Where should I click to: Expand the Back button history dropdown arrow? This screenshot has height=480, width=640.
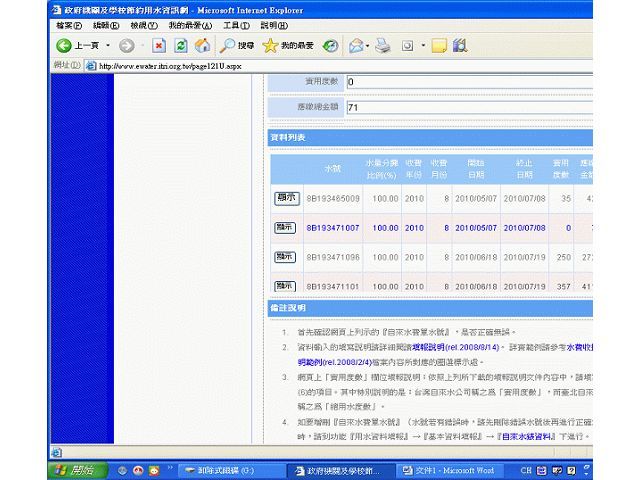coord(107,46)
